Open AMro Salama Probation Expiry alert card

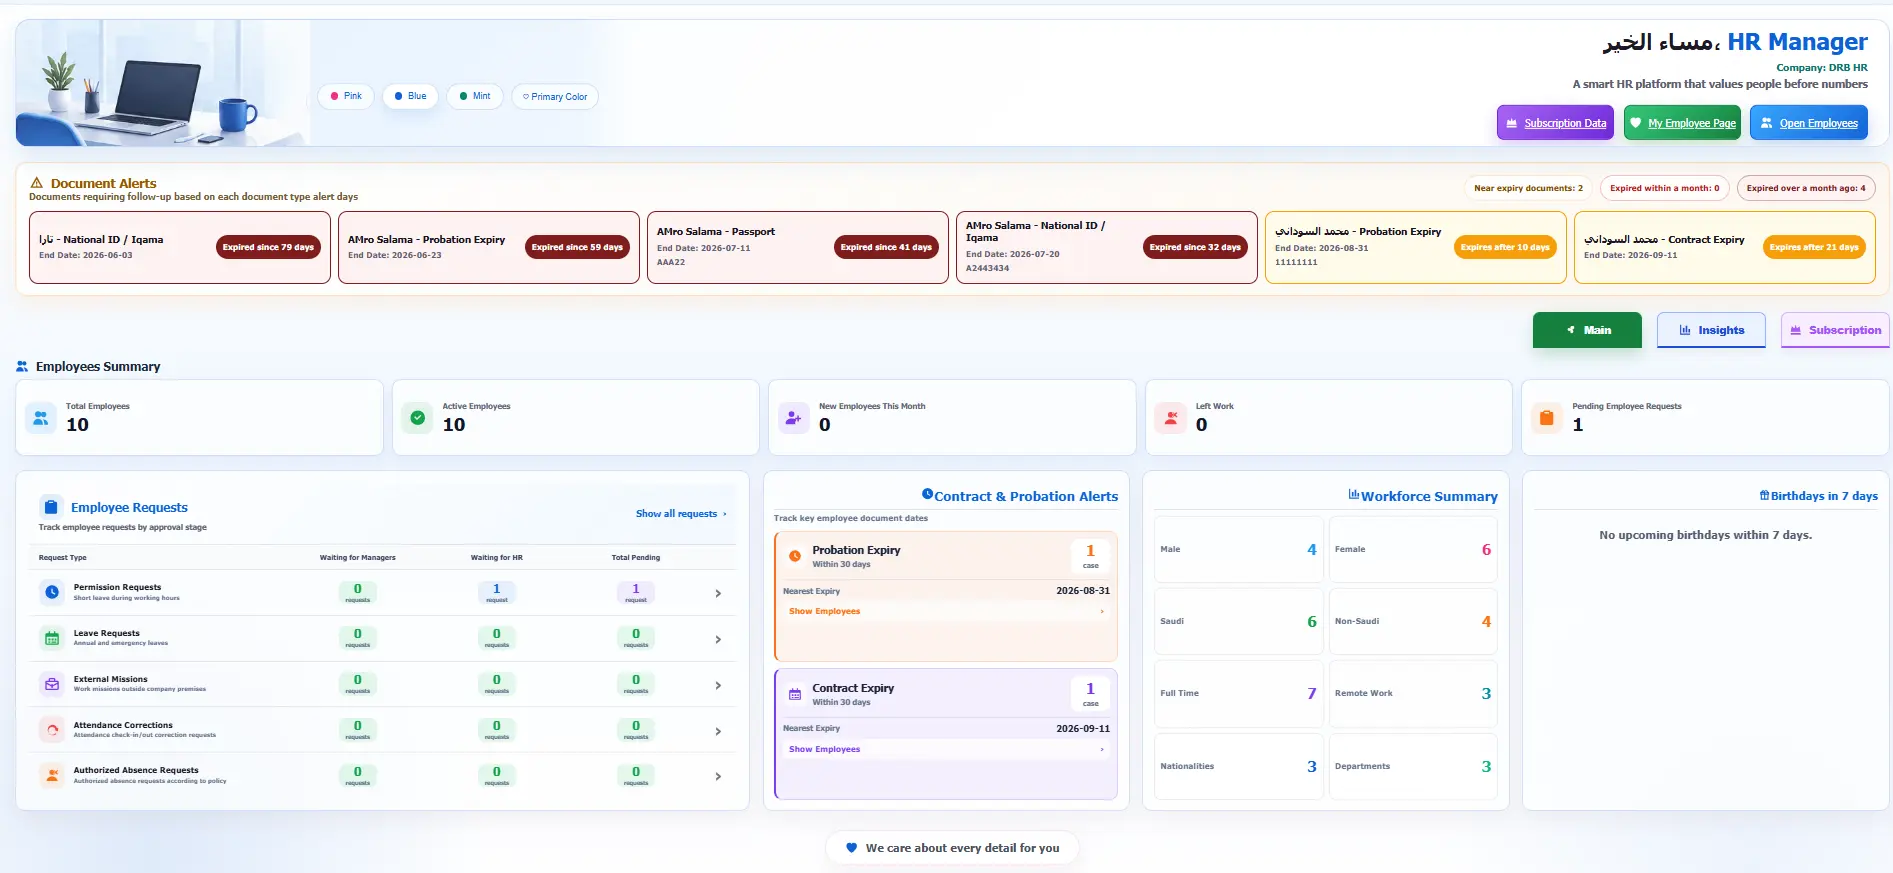pos(489,247)
